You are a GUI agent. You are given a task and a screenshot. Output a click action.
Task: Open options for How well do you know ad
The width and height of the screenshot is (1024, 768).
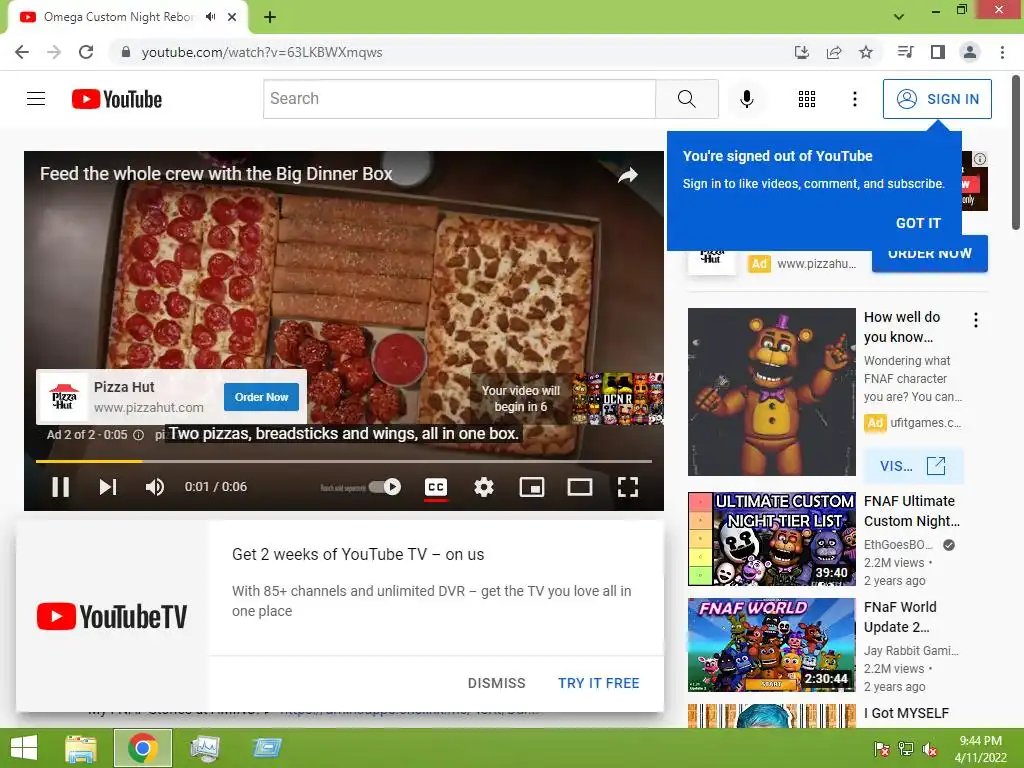[x=976, y=320]
